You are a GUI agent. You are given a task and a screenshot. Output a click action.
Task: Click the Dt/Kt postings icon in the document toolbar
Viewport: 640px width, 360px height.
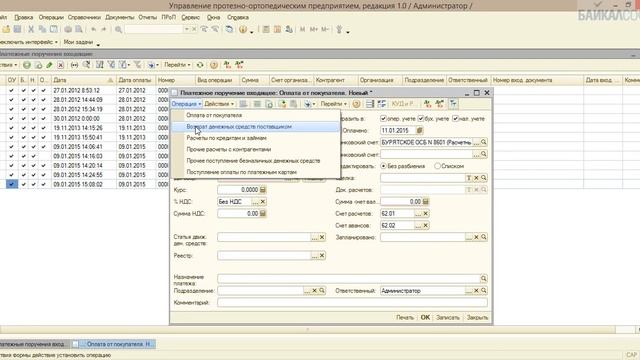[427, 104]
